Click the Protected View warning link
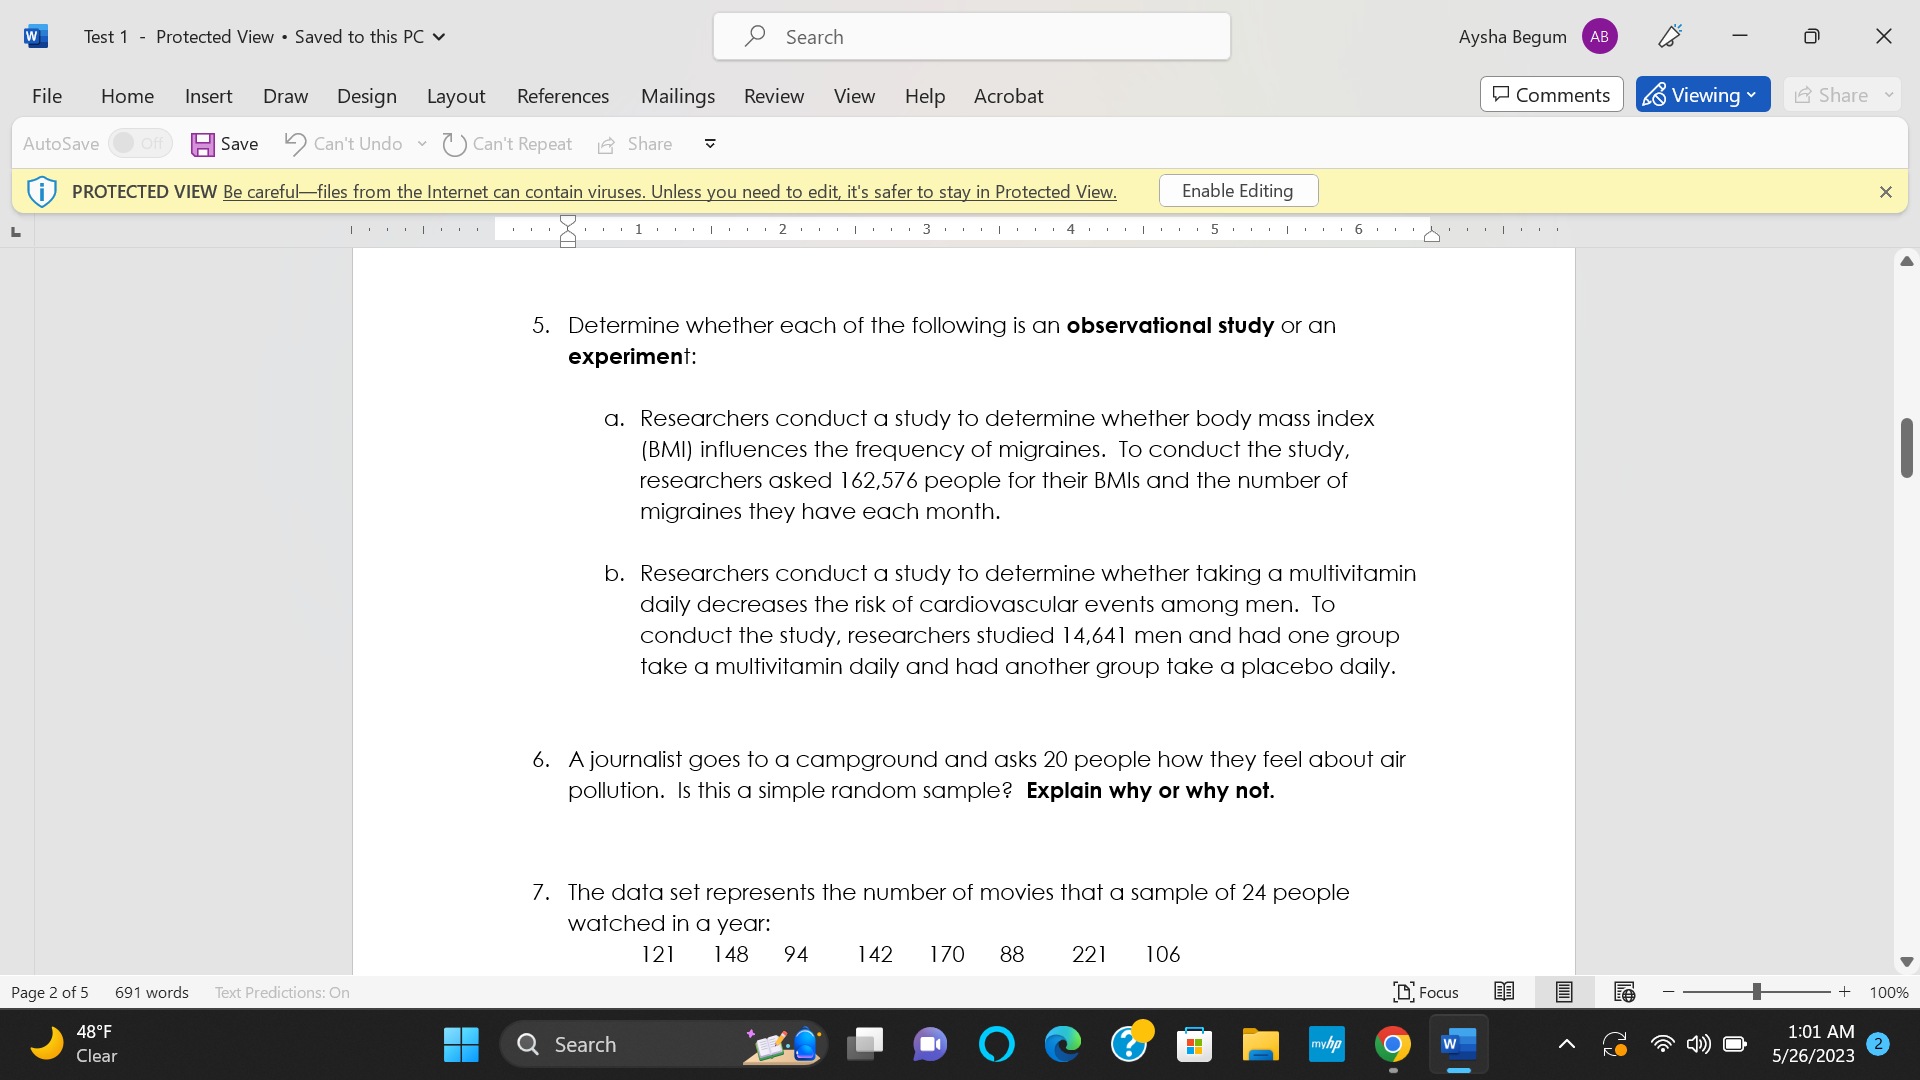1920x1080 pixels. [x=668, y=191]
